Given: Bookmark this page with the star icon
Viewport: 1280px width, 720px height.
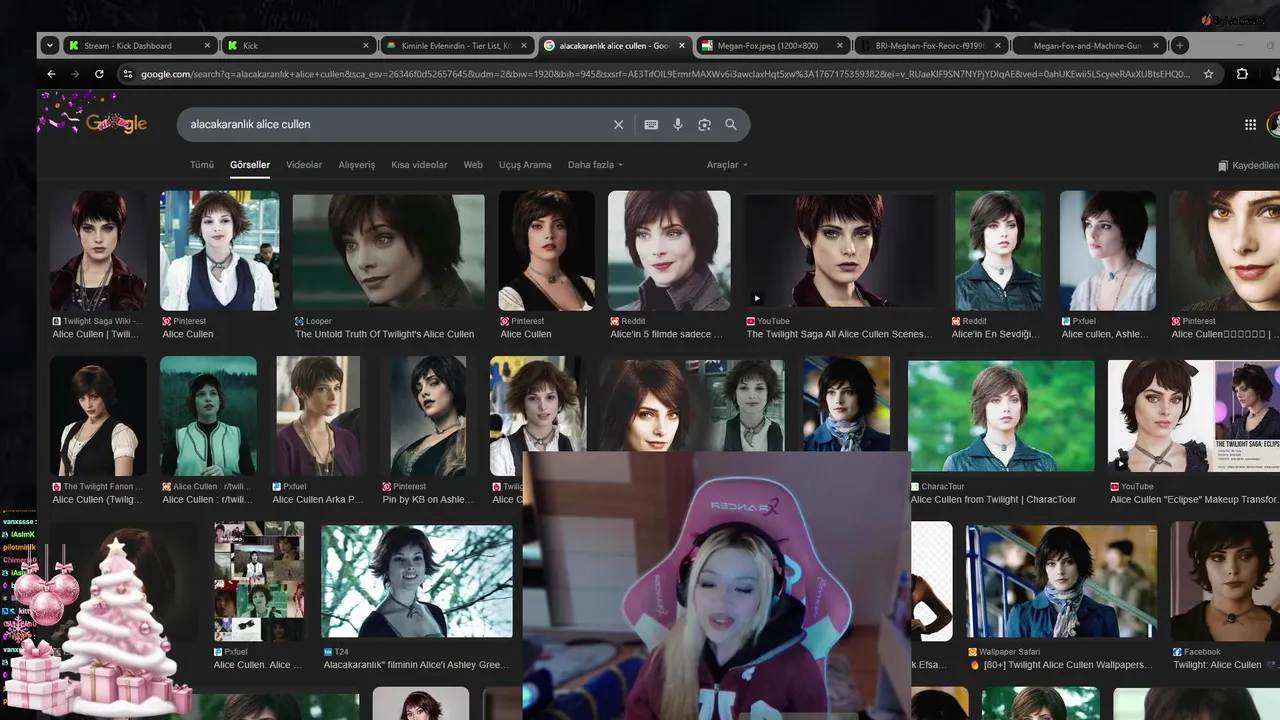Looking at the screenshot, I should pyautogui.click(x=1208, y=74).
